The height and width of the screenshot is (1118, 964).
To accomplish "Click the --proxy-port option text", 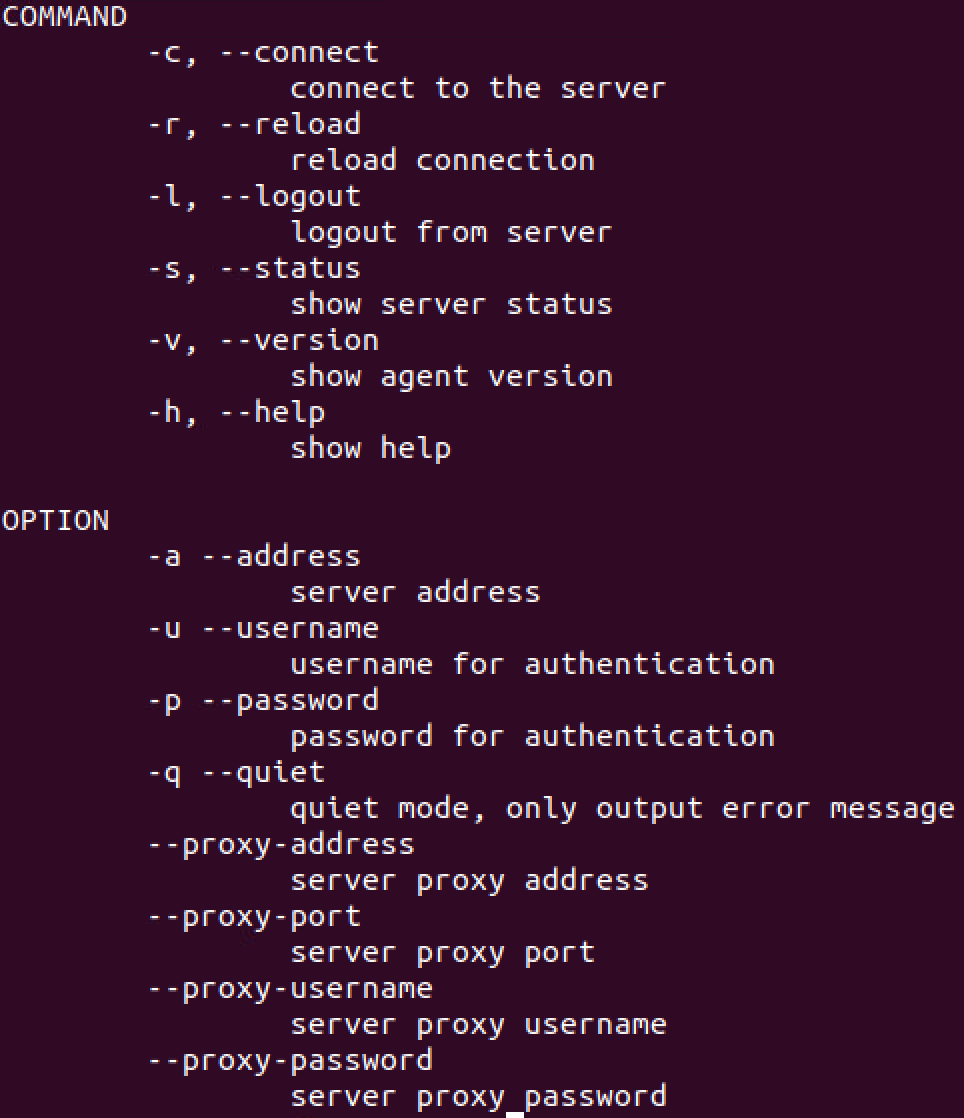I will (254, 918).
